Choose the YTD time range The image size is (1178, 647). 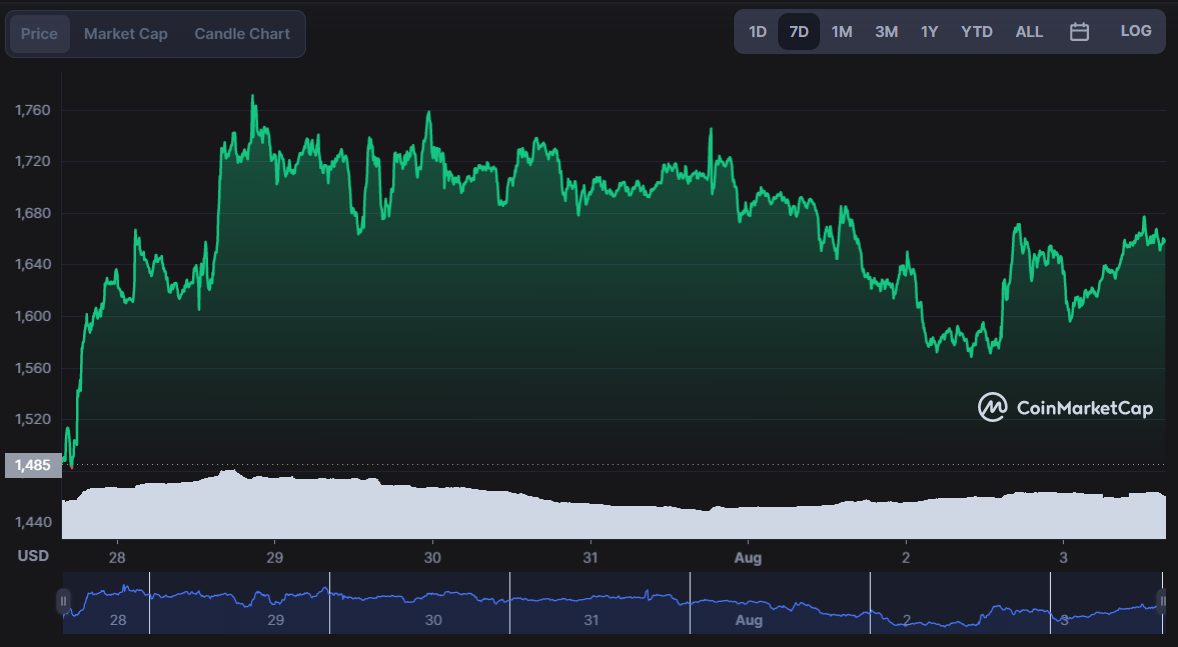(977, 32)
